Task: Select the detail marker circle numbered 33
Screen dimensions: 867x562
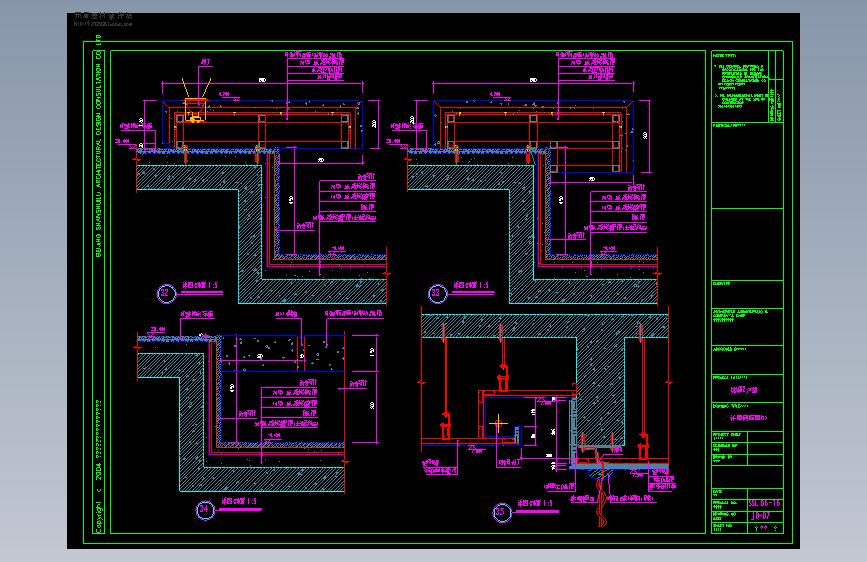Action: click(437, 294)
